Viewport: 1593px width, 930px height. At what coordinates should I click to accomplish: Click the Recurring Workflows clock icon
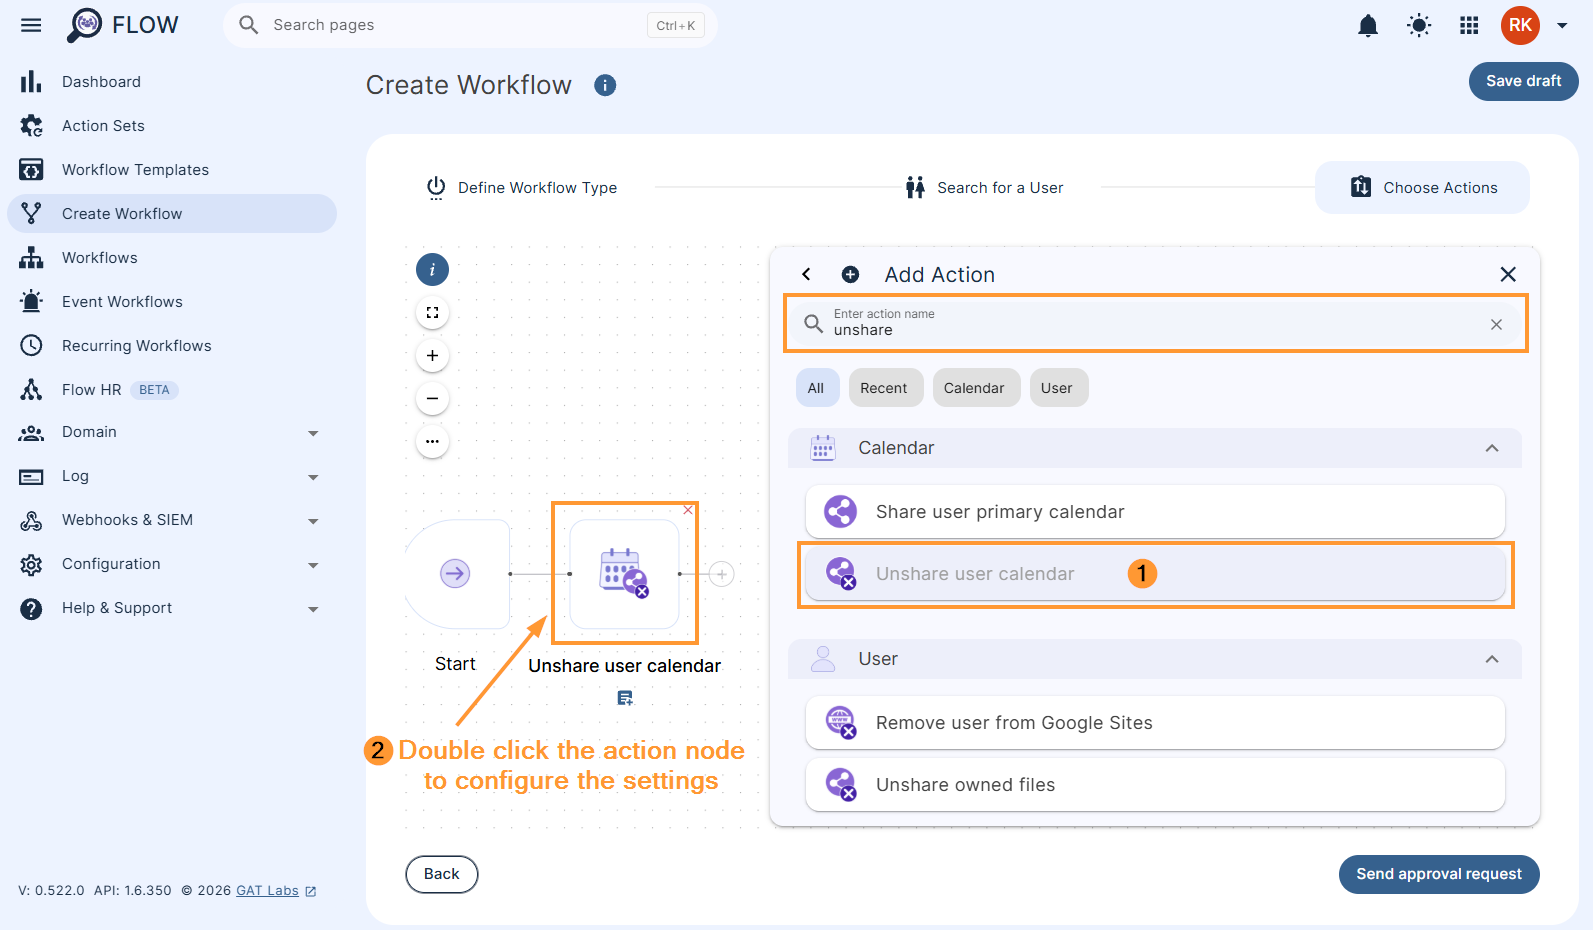pyautogui.click(x=31, y=346)
